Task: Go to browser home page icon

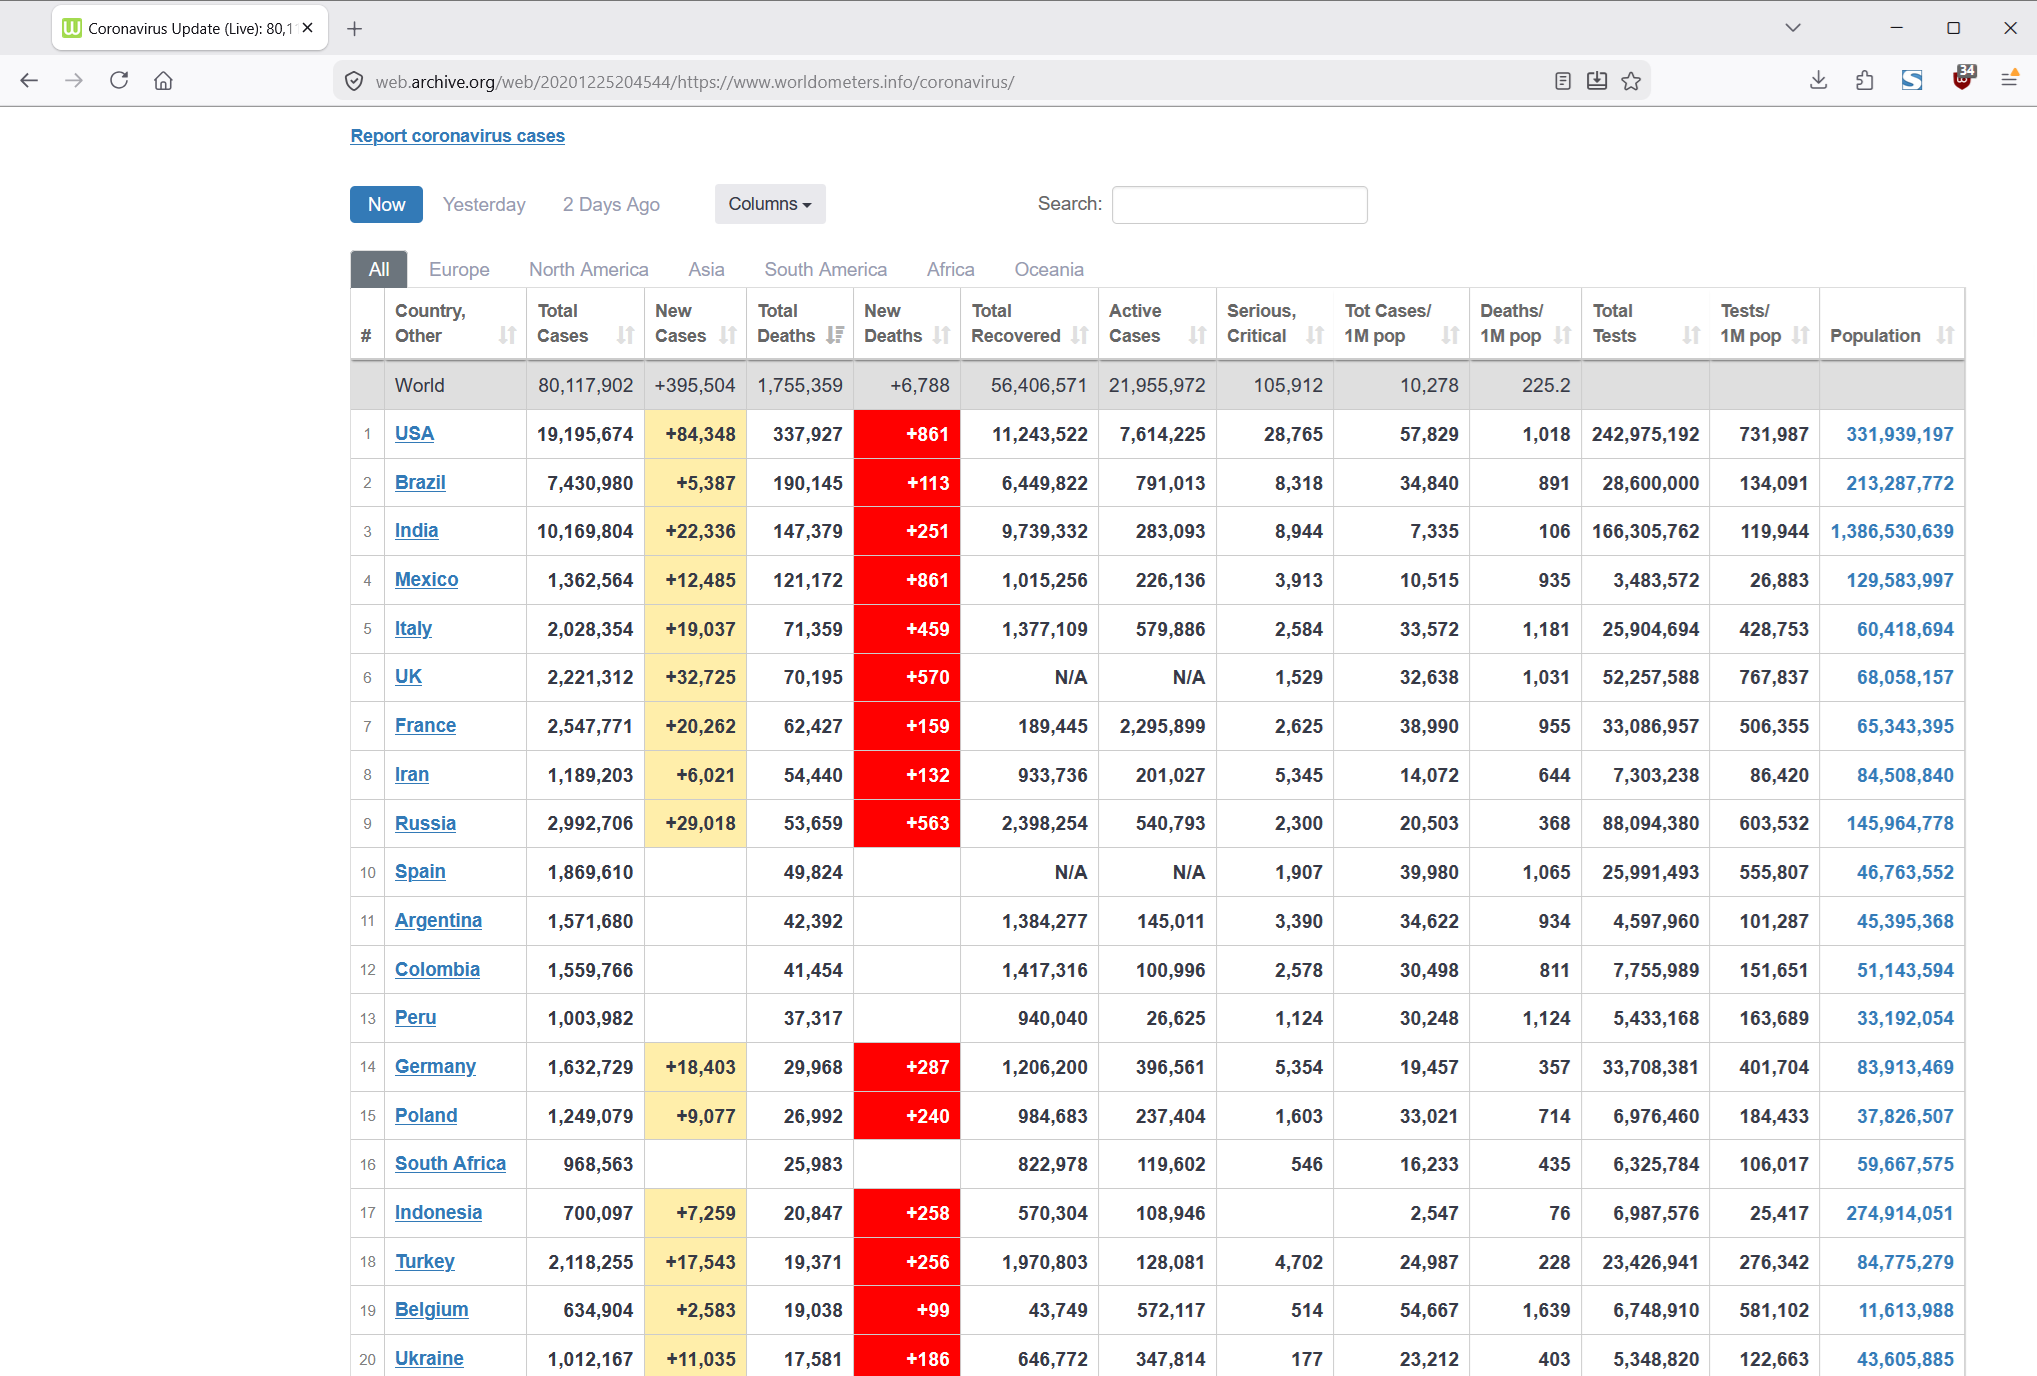Action: 163,81
